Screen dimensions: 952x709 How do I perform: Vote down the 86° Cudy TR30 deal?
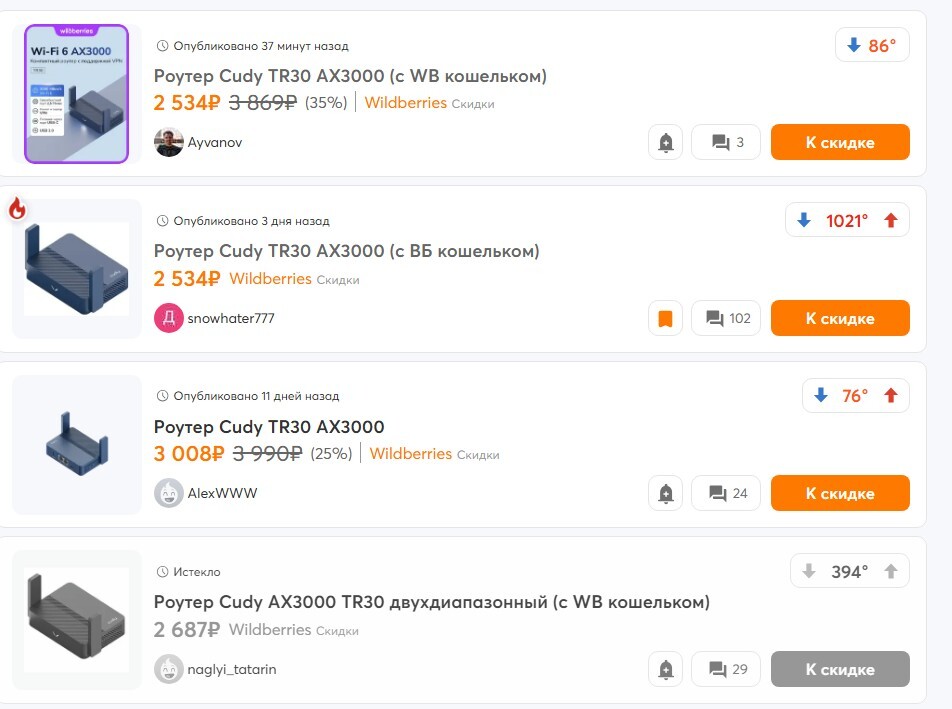point(853,45)
